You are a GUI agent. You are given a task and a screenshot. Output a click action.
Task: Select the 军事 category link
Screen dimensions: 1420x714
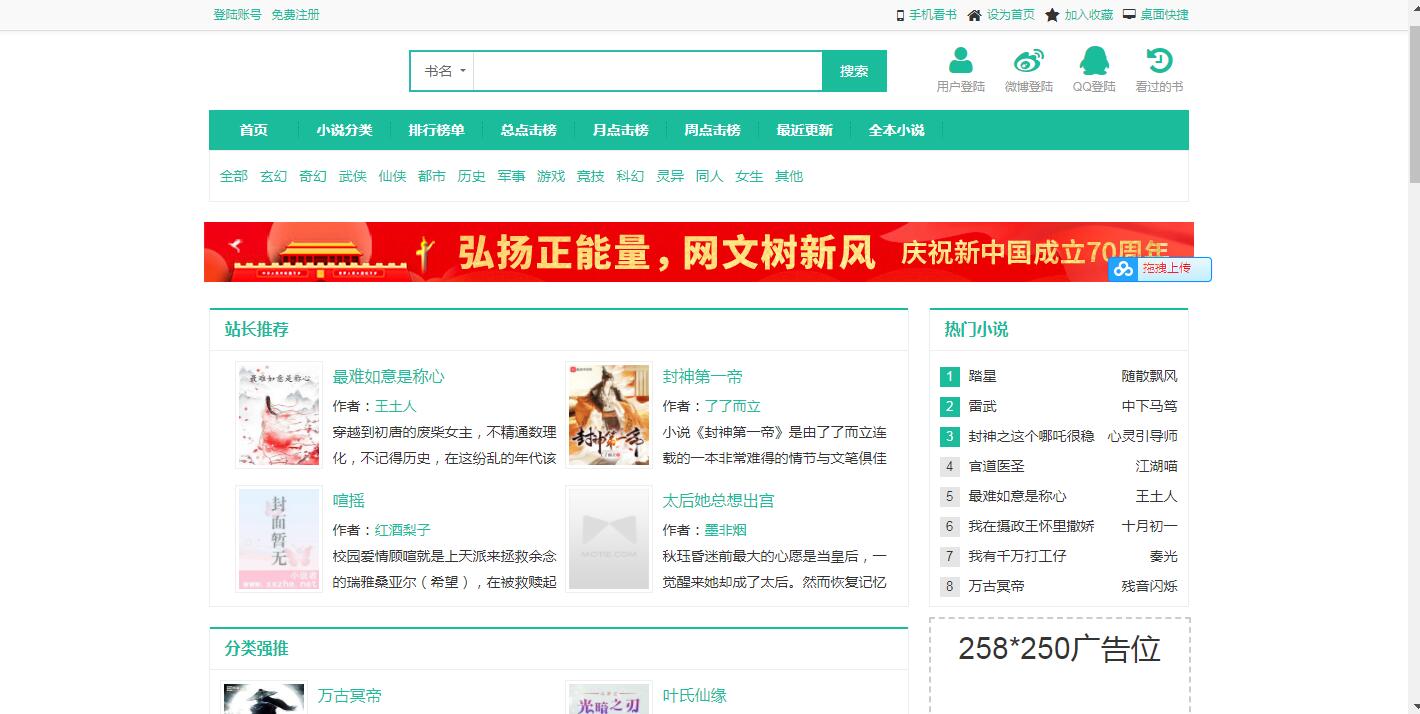click(x=512, y=176)
